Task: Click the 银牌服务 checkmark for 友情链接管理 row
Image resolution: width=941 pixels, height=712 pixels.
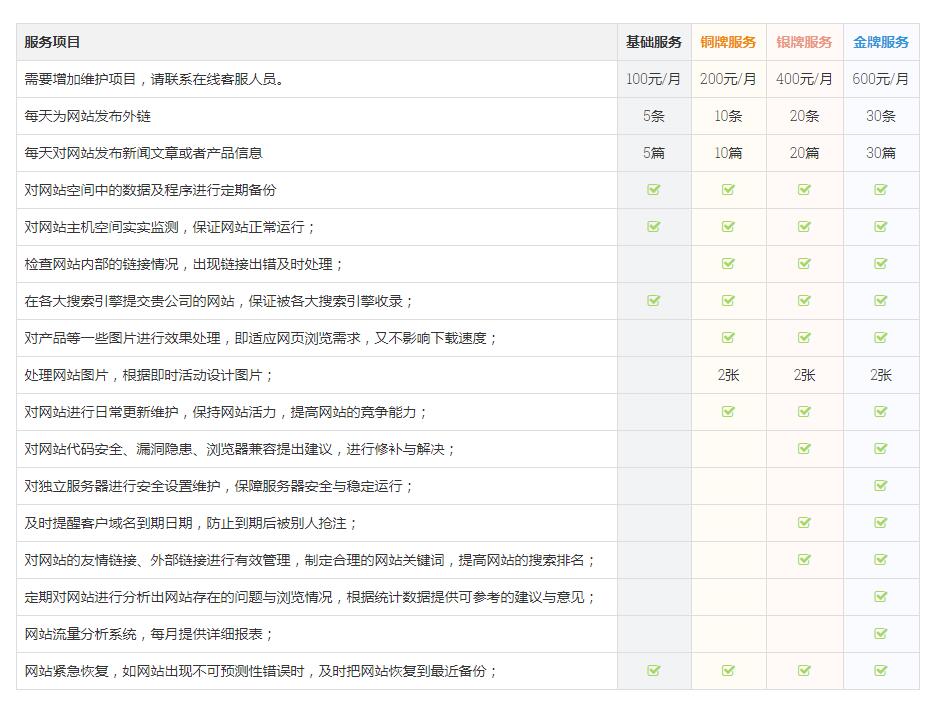Action: coord(804,560)
